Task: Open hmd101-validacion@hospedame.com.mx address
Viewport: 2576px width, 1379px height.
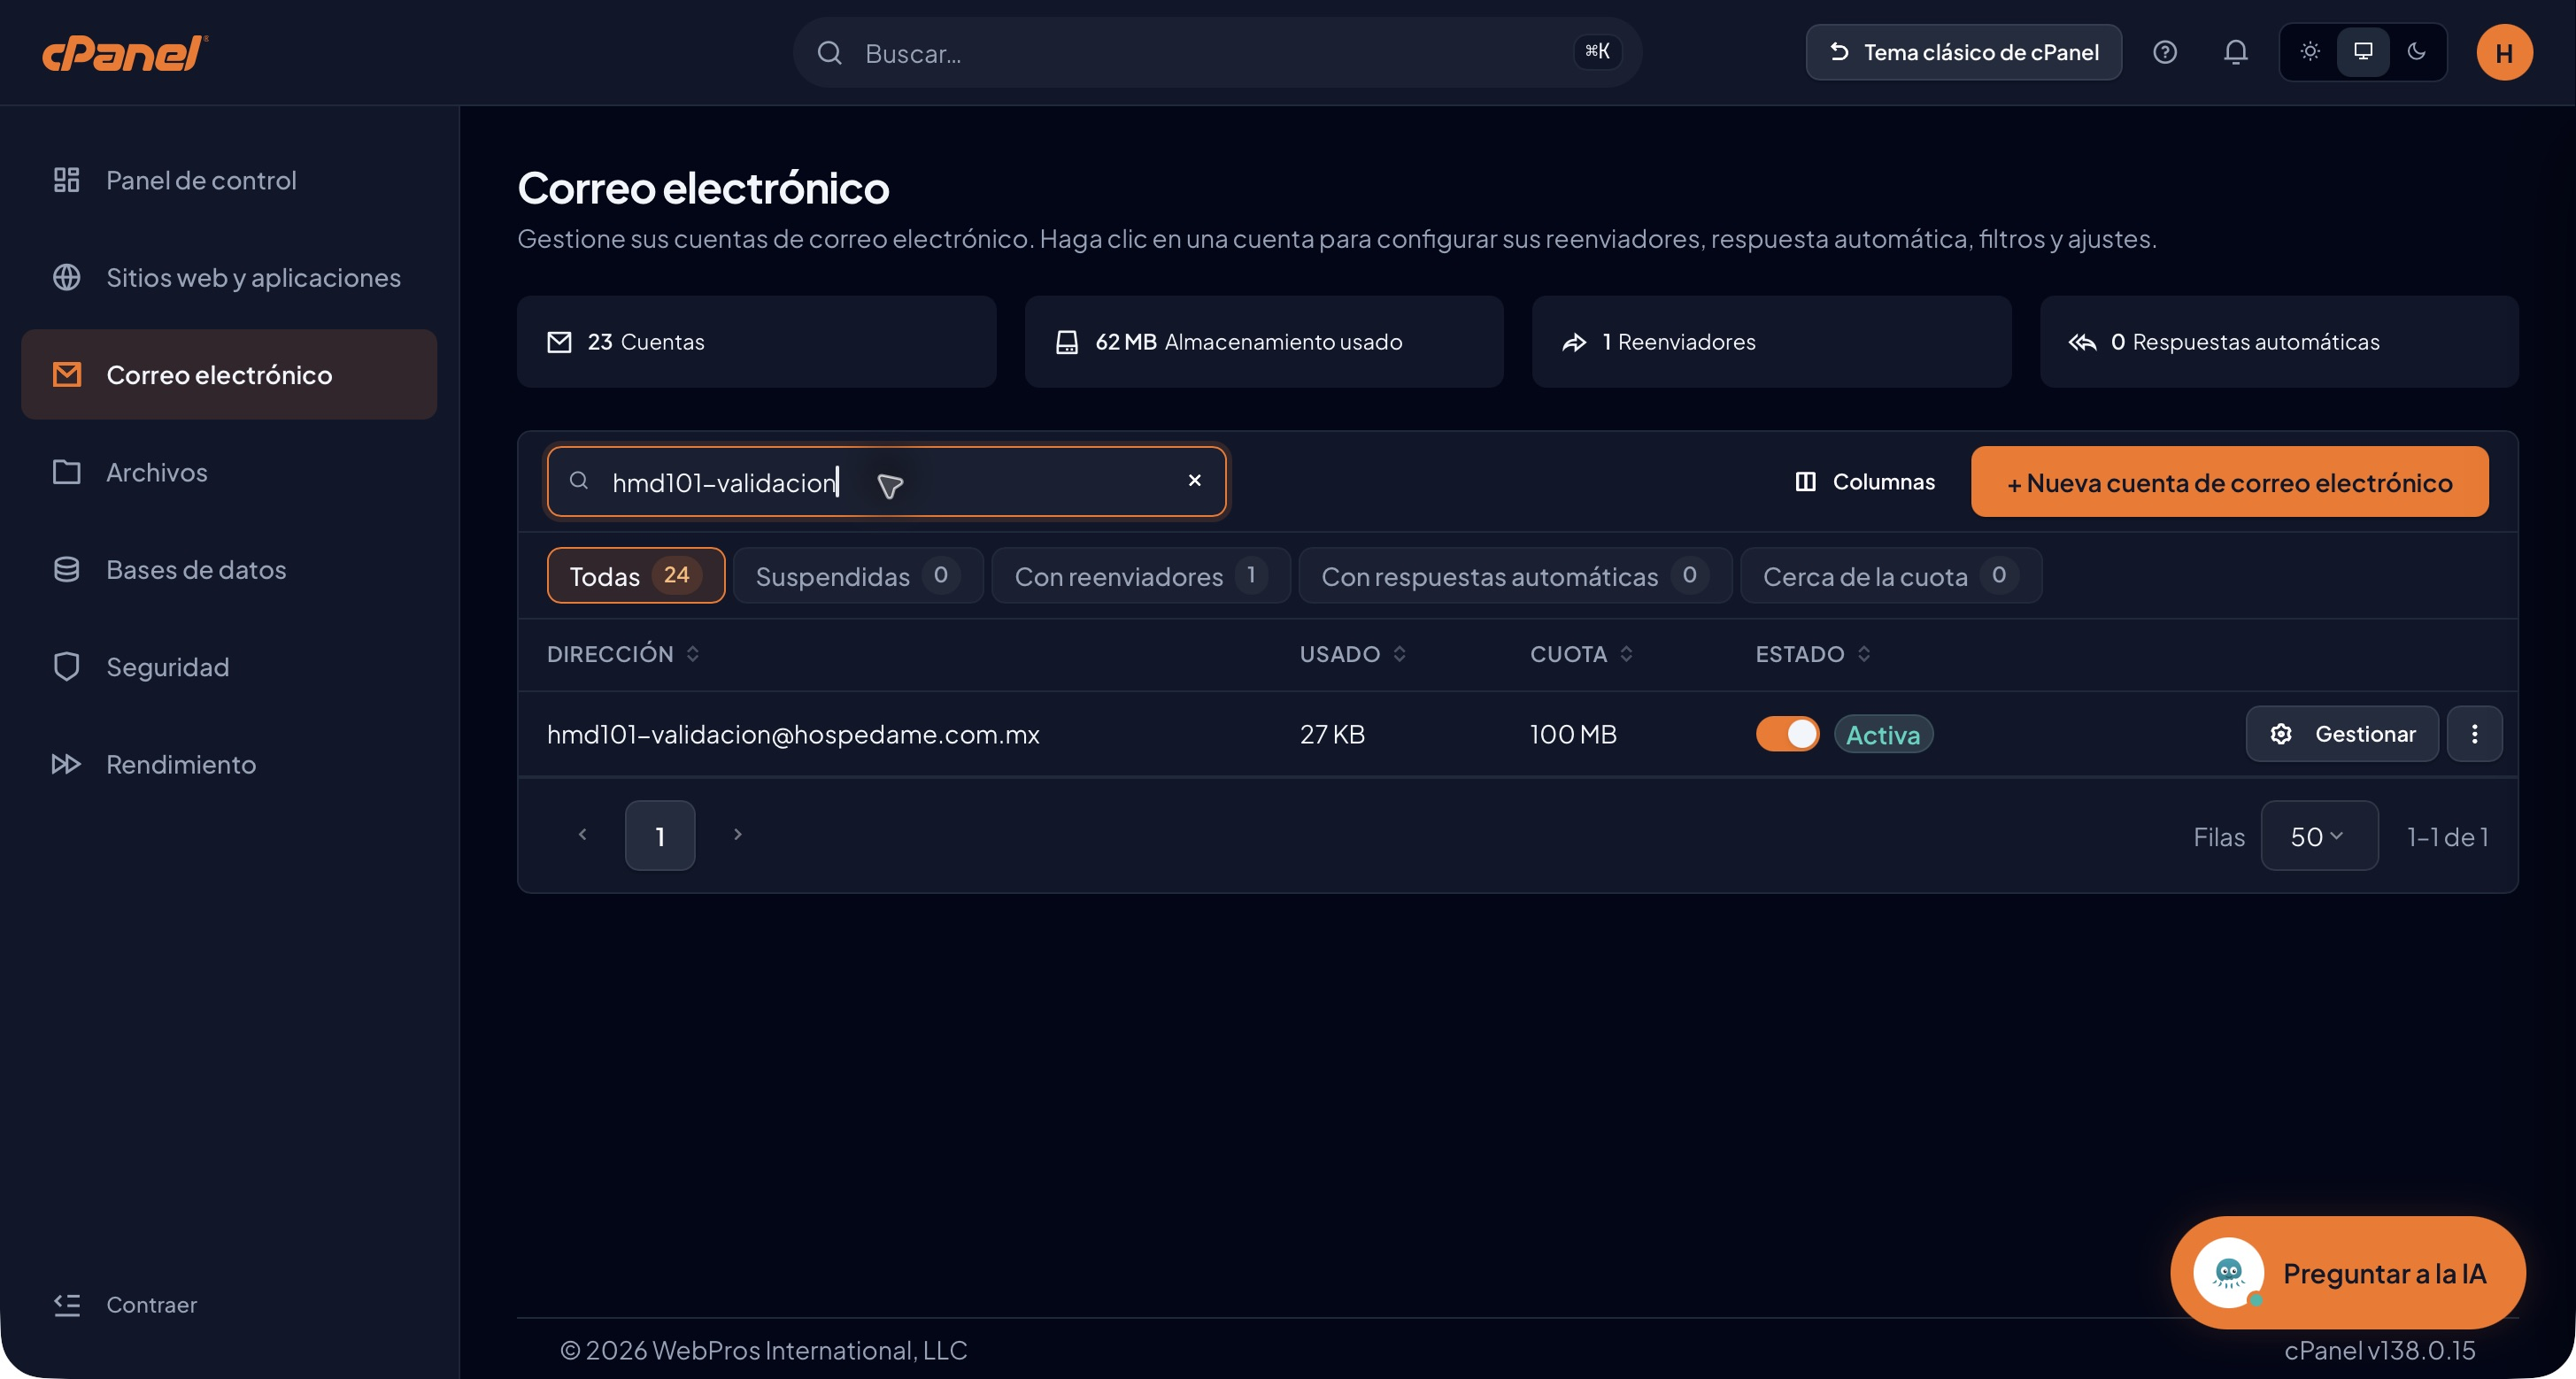Action: (793, 734)
